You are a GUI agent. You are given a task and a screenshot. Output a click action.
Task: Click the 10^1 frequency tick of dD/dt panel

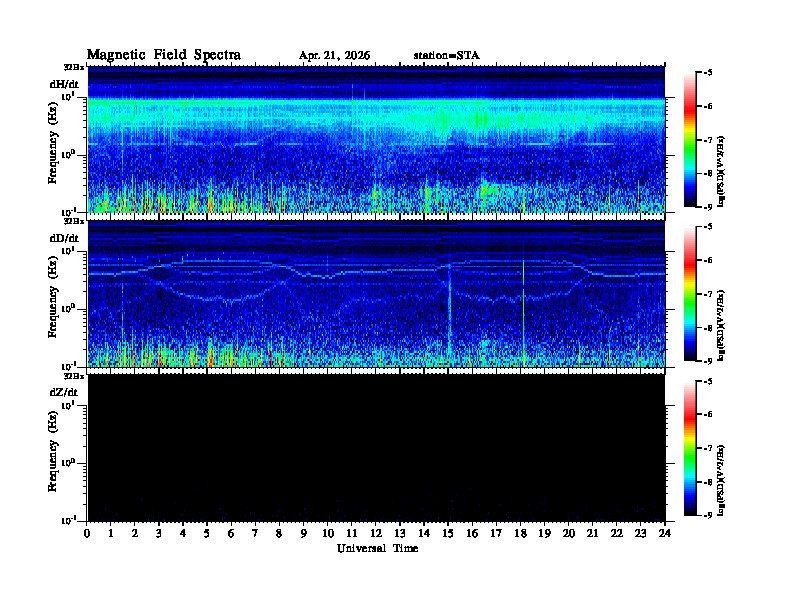pos(68,250)
